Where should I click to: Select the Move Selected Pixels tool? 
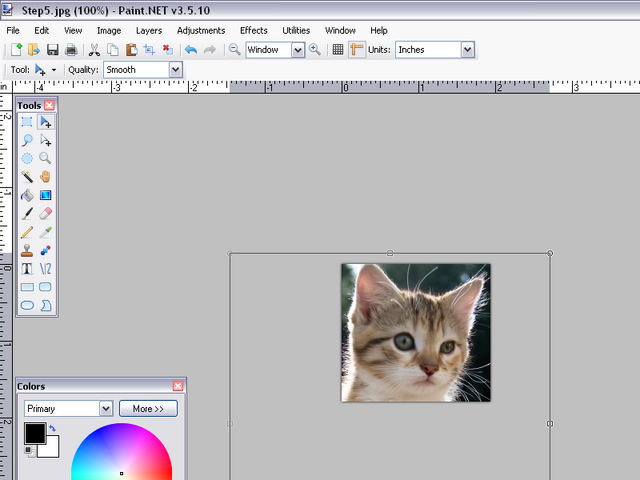coord(45,122)
